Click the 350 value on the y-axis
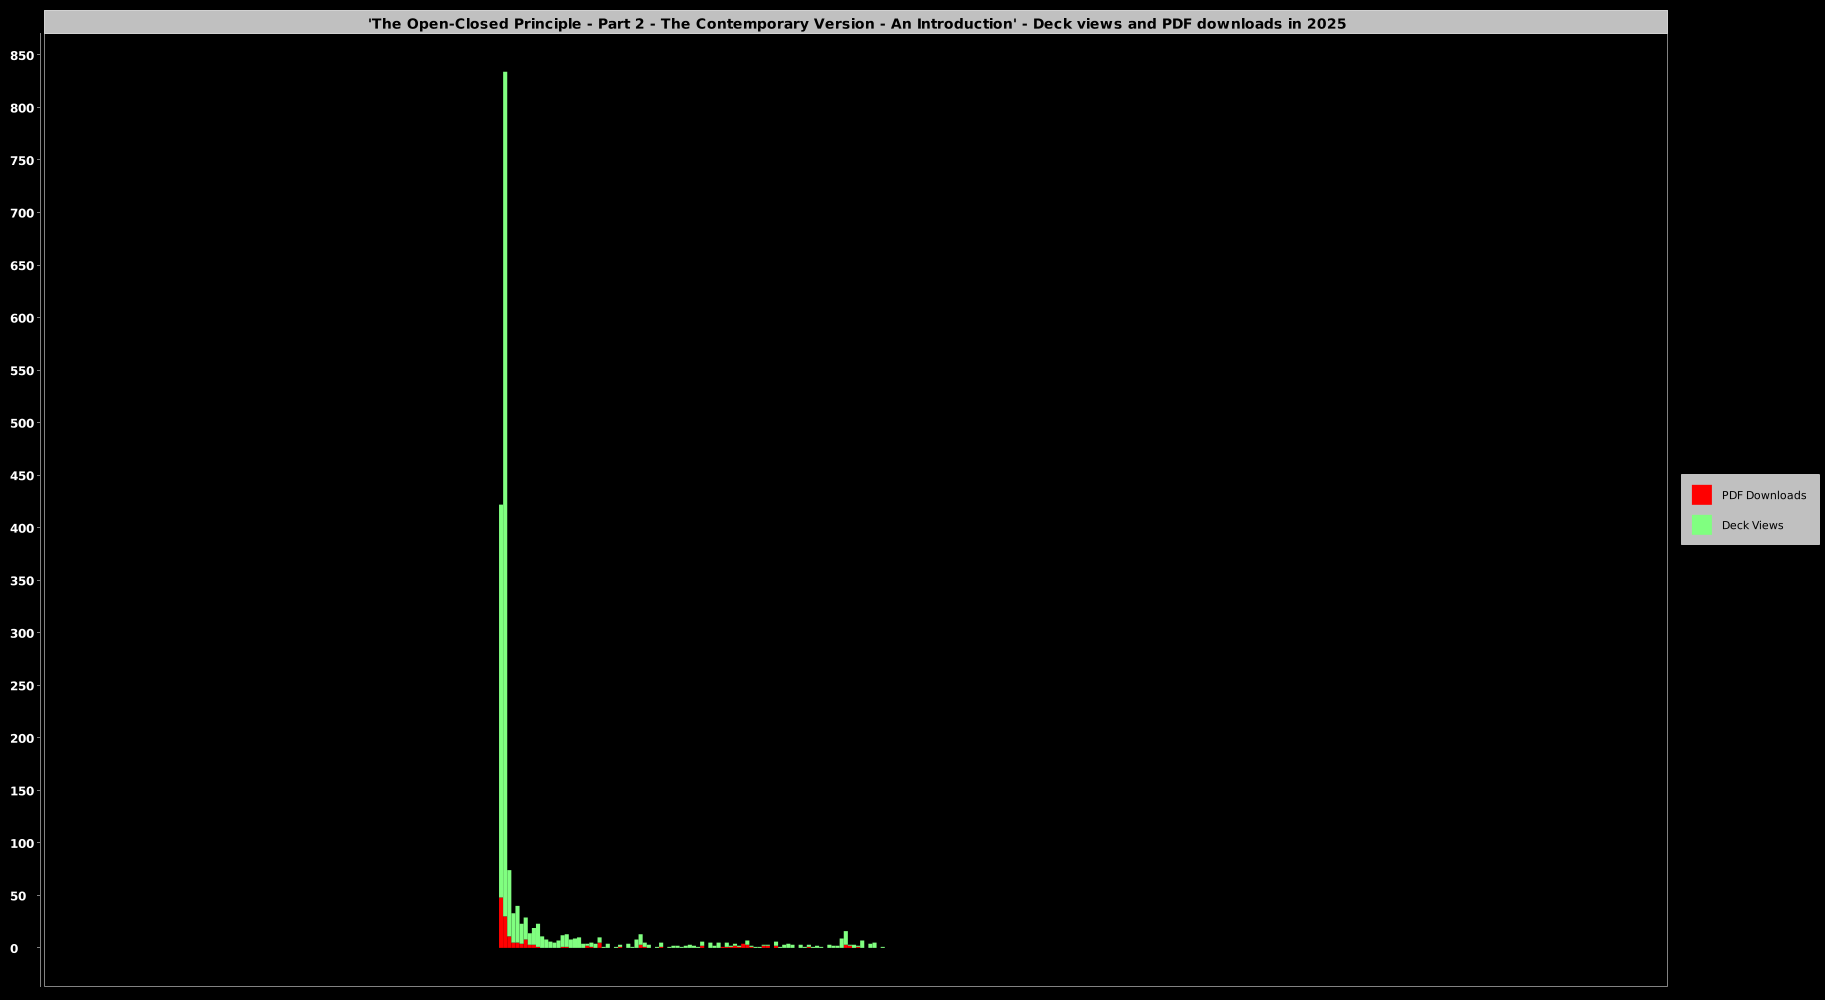 22,581
